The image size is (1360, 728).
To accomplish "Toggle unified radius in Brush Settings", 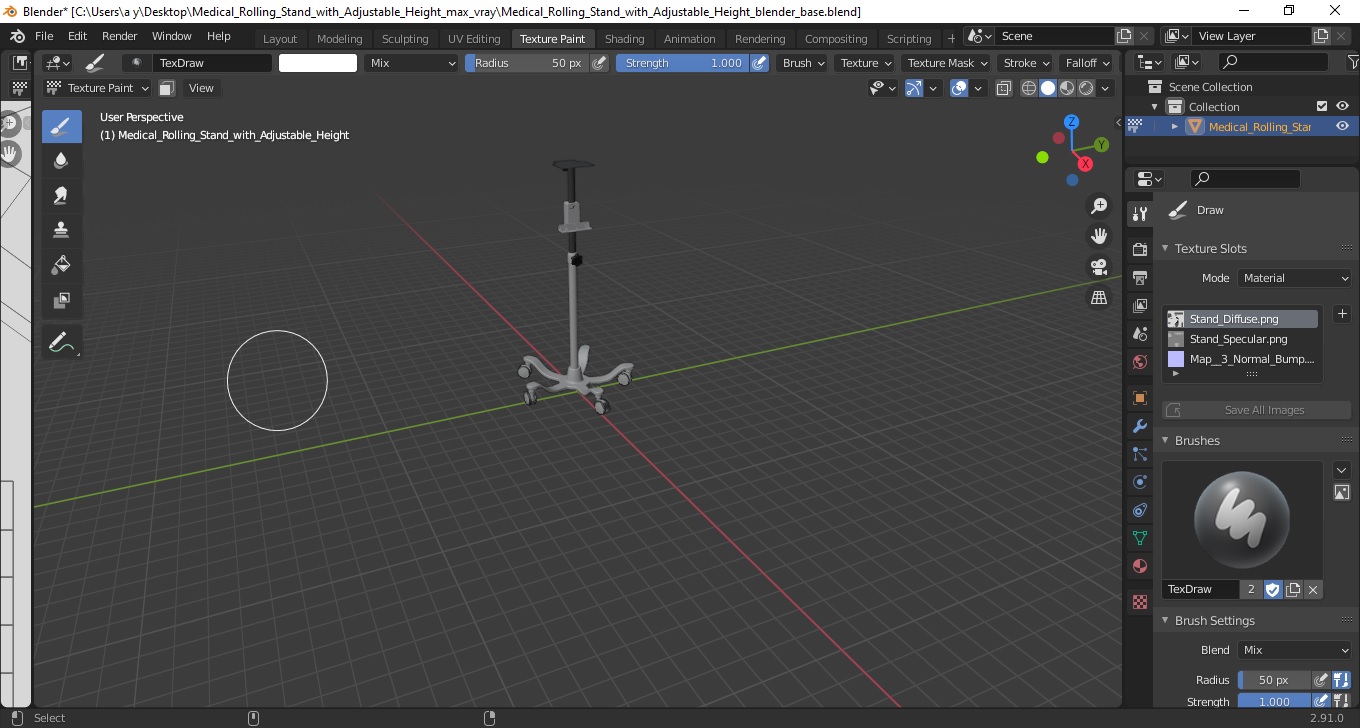I will coord(1342,680).
